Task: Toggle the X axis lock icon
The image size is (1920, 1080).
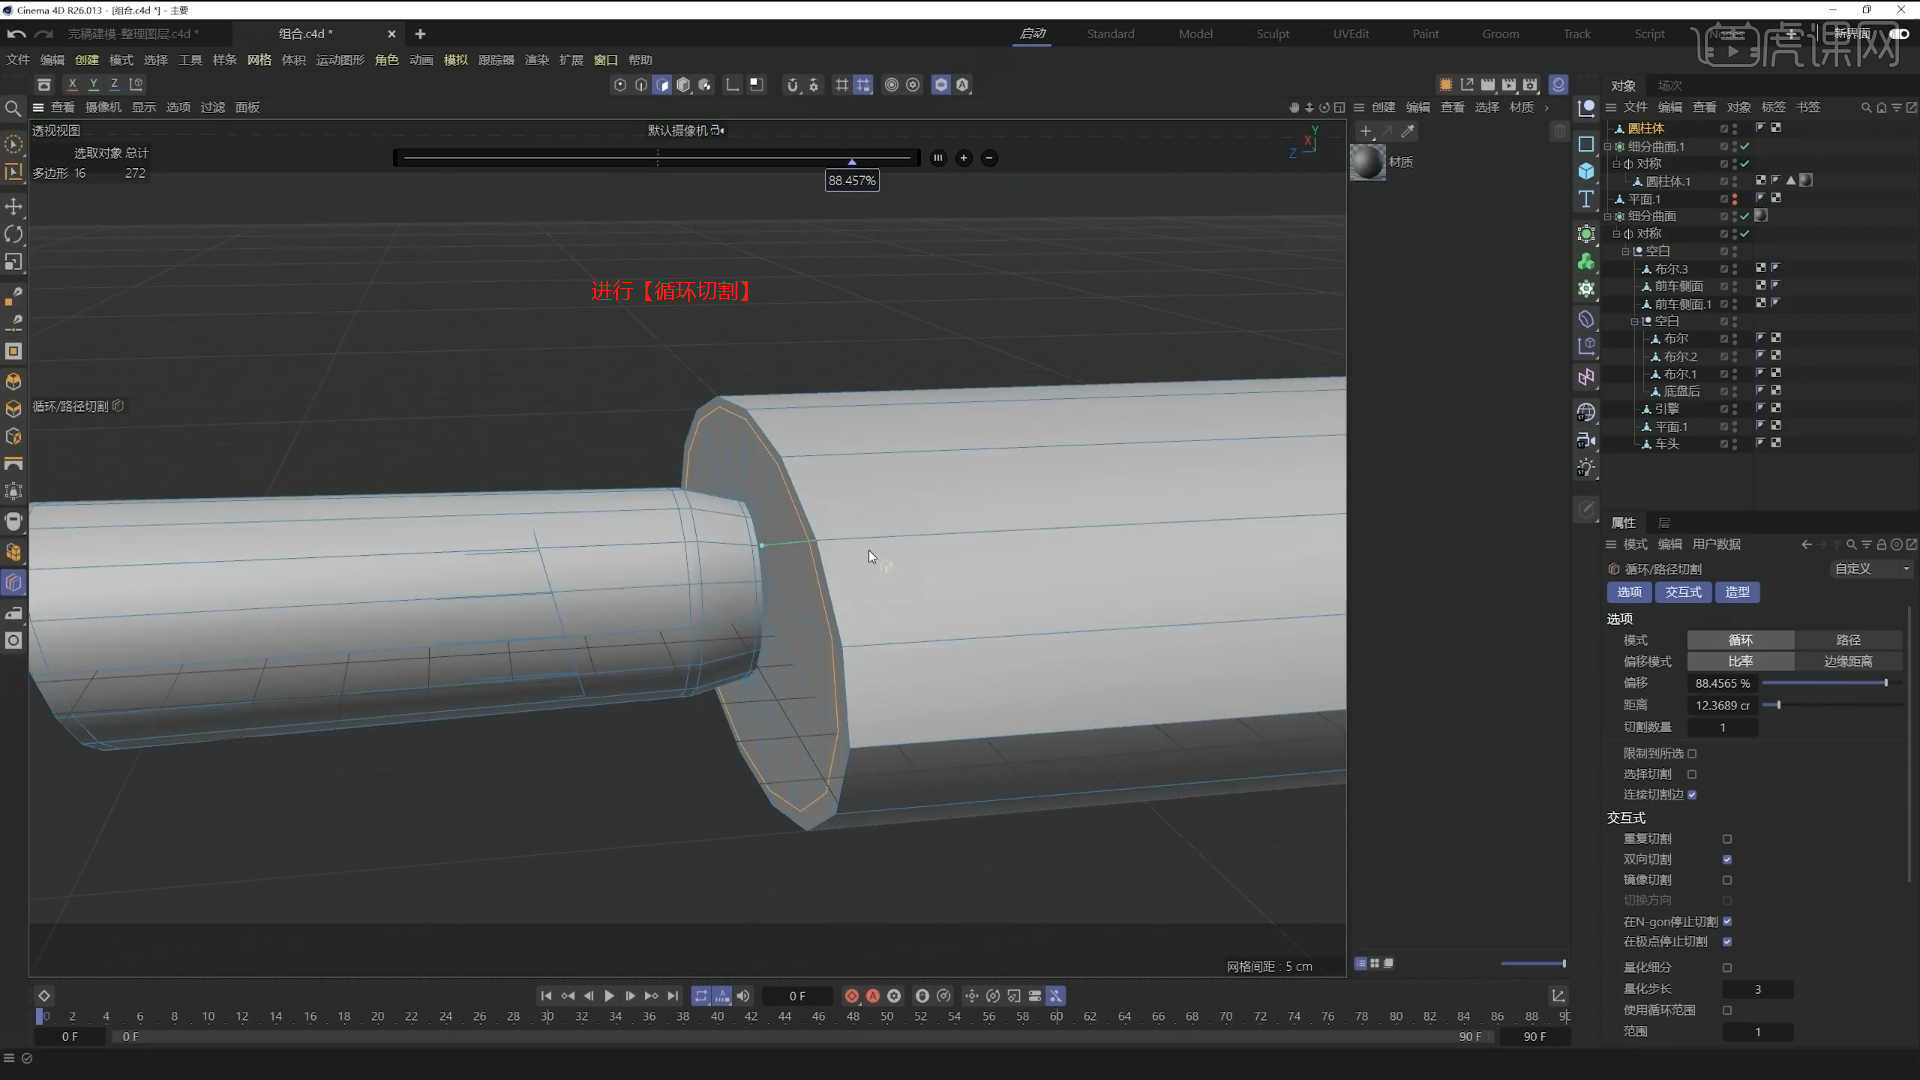Action: tap(72, 85)
